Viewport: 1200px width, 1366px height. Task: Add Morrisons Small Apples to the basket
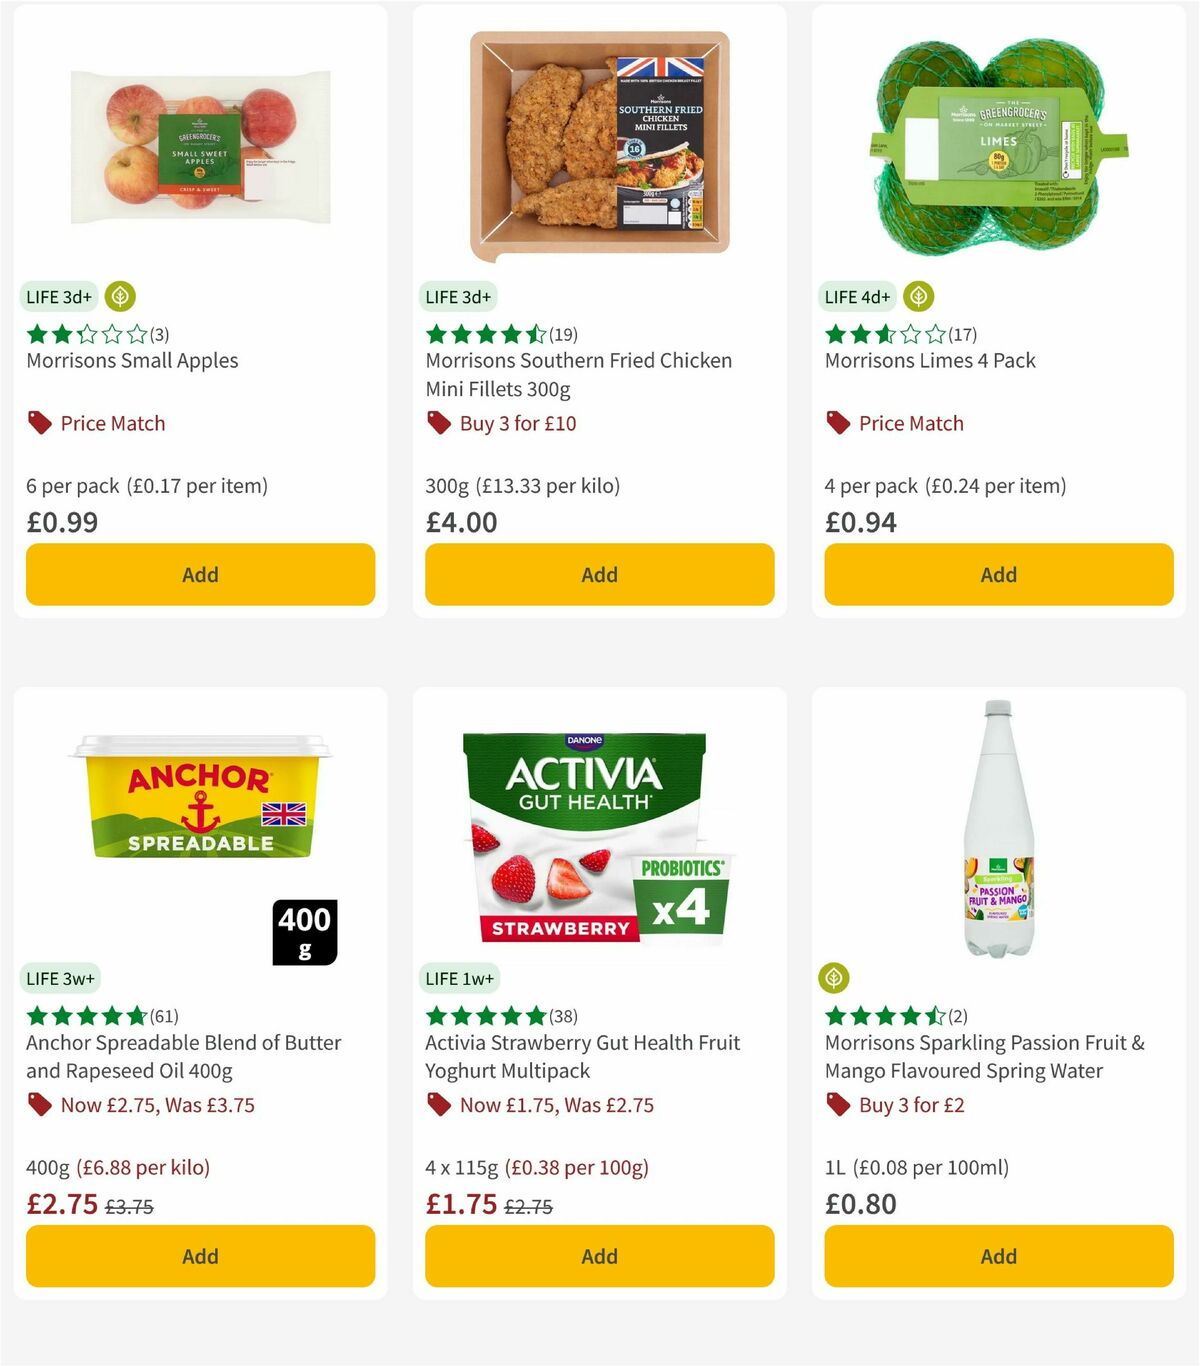point(200,574)
